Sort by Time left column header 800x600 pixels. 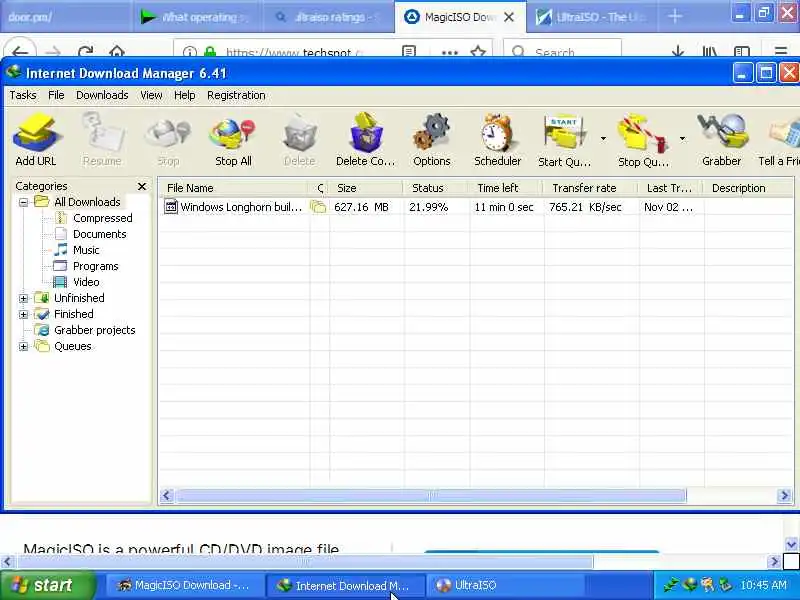click(506, 188)
